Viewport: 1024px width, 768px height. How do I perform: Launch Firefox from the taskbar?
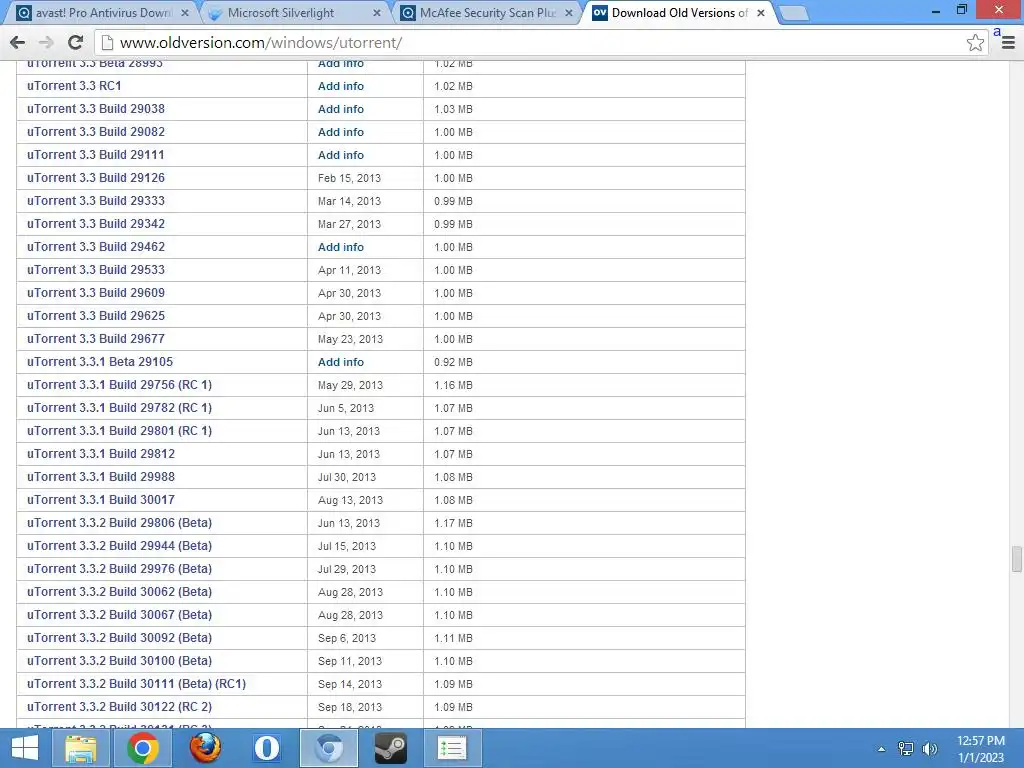pyautogui.click(x=205, y=748)
